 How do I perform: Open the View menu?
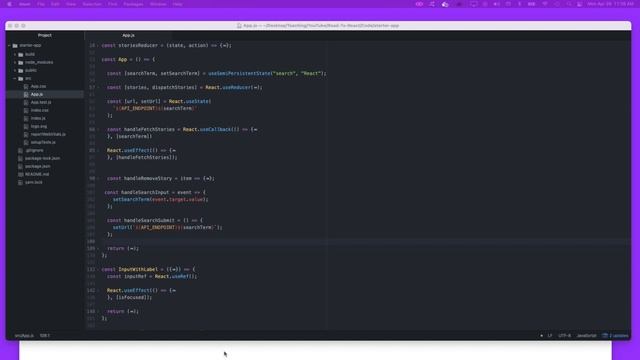click(71, 4)
